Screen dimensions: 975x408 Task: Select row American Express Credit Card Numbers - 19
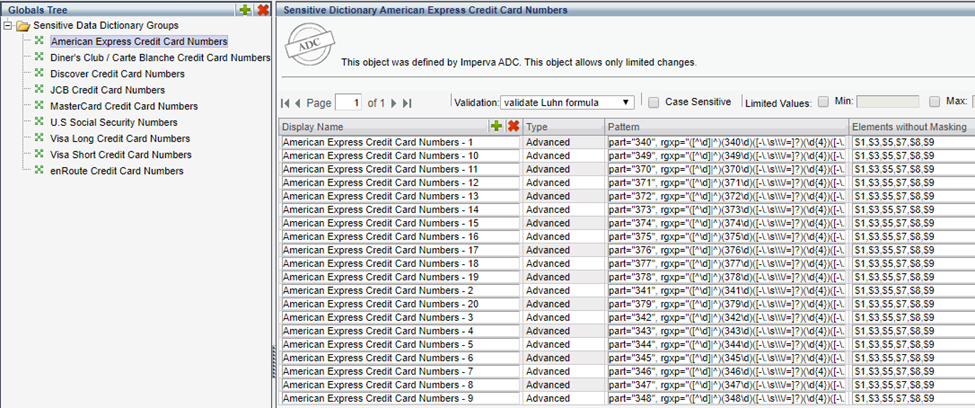[x=400, y=277]
